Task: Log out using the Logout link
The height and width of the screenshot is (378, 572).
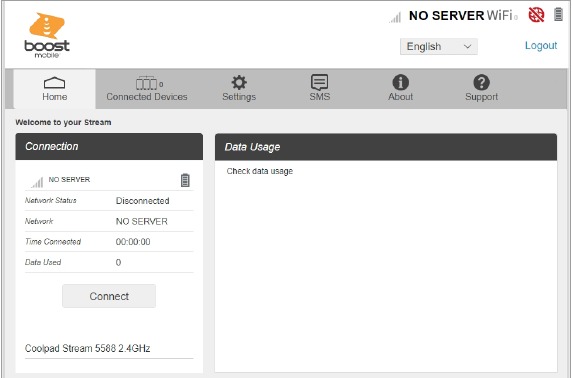Action: coord(541,46)
